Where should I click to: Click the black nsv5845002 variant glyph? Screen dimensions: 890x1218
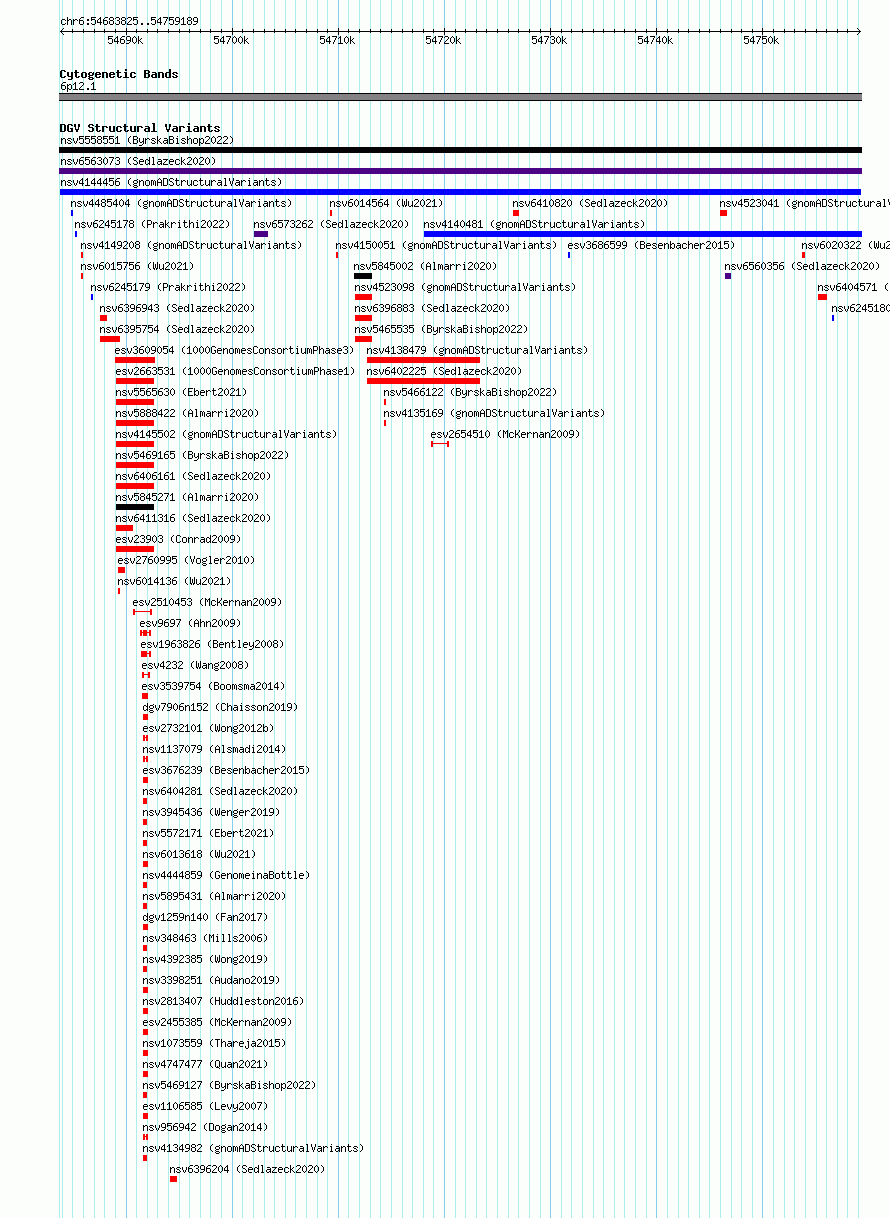(363, 276)
